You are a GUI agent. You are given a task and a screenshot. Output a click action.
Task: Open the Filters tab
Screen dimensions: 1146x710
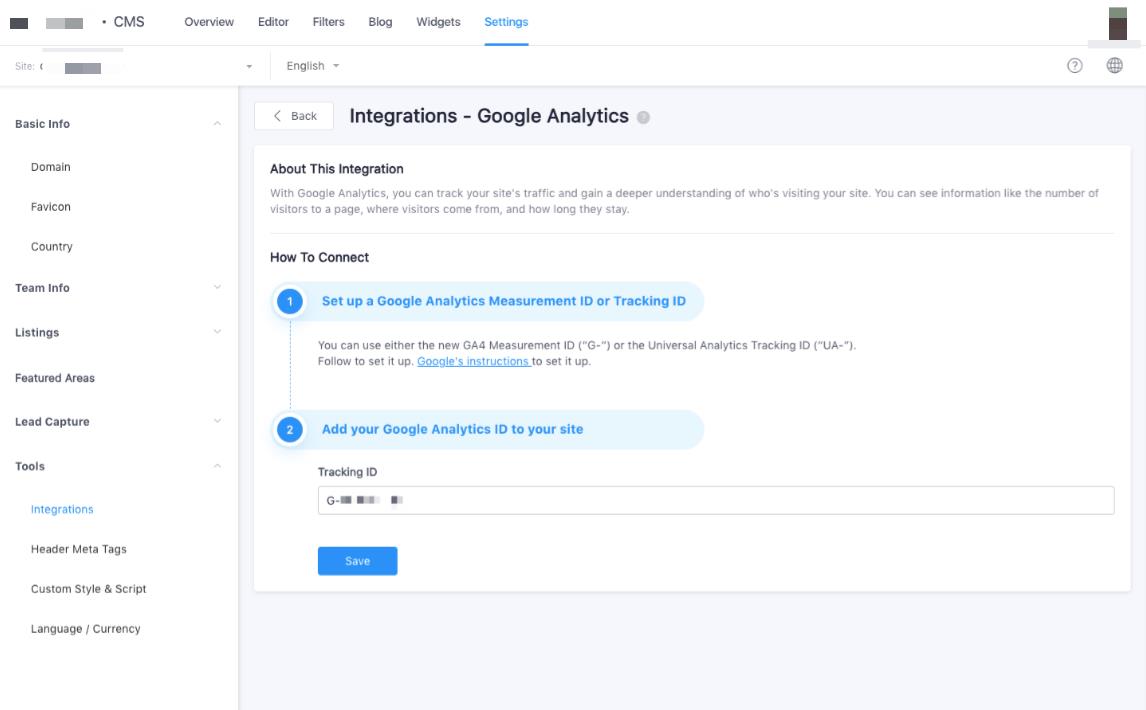(328, 22)
